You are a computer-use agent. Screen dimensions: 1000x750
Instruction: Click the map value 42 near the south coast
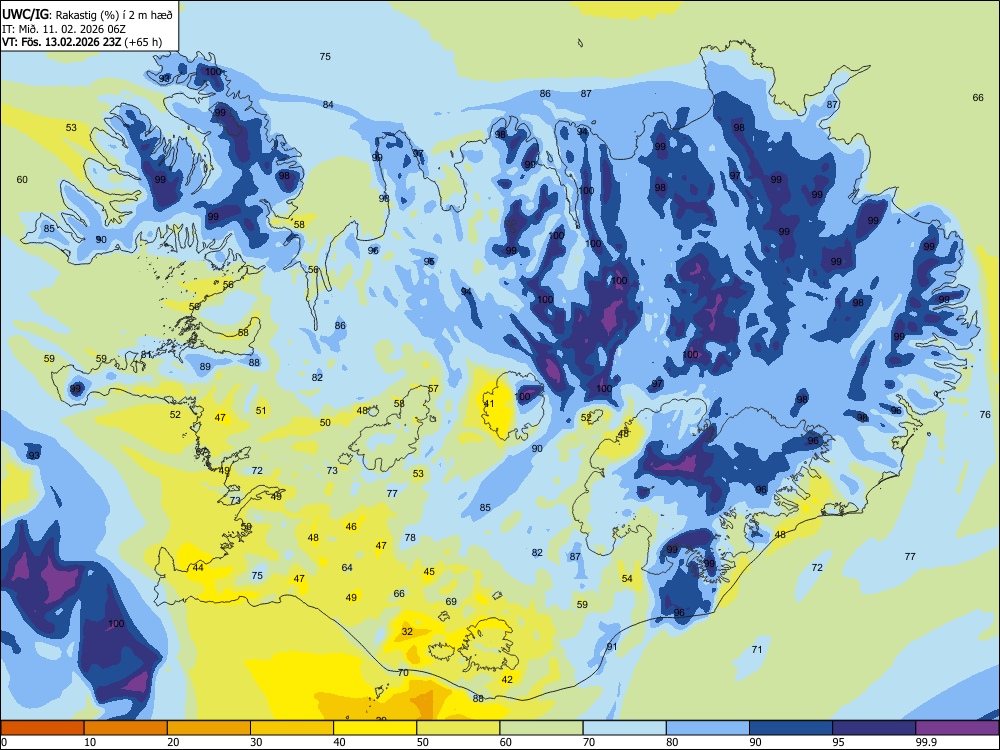(x=507, y=679)
